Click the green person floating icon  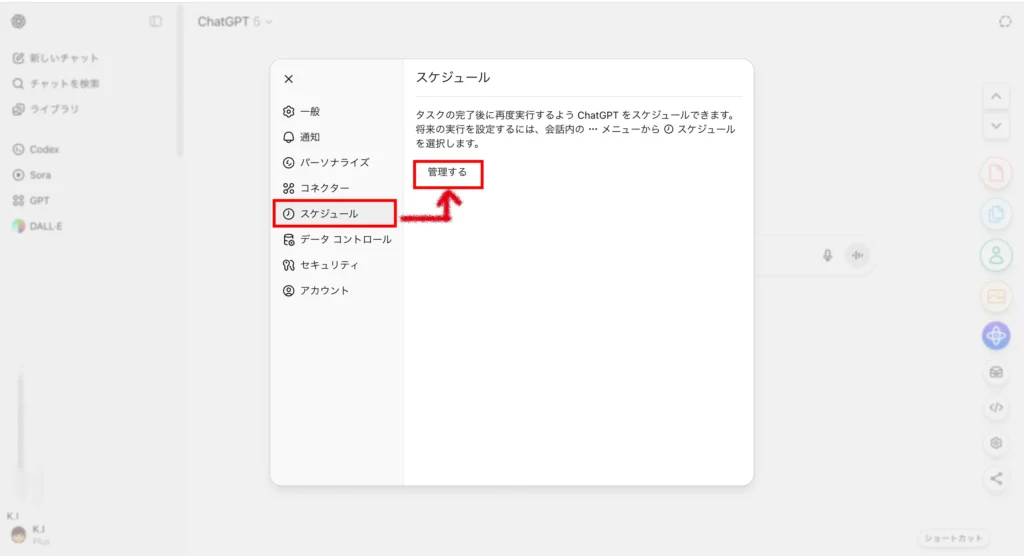[996, 255]
